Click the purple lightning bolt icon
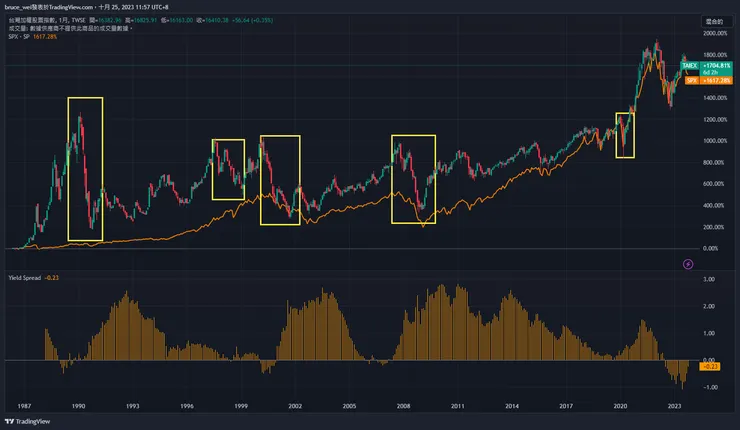 [x=688, y=264]
